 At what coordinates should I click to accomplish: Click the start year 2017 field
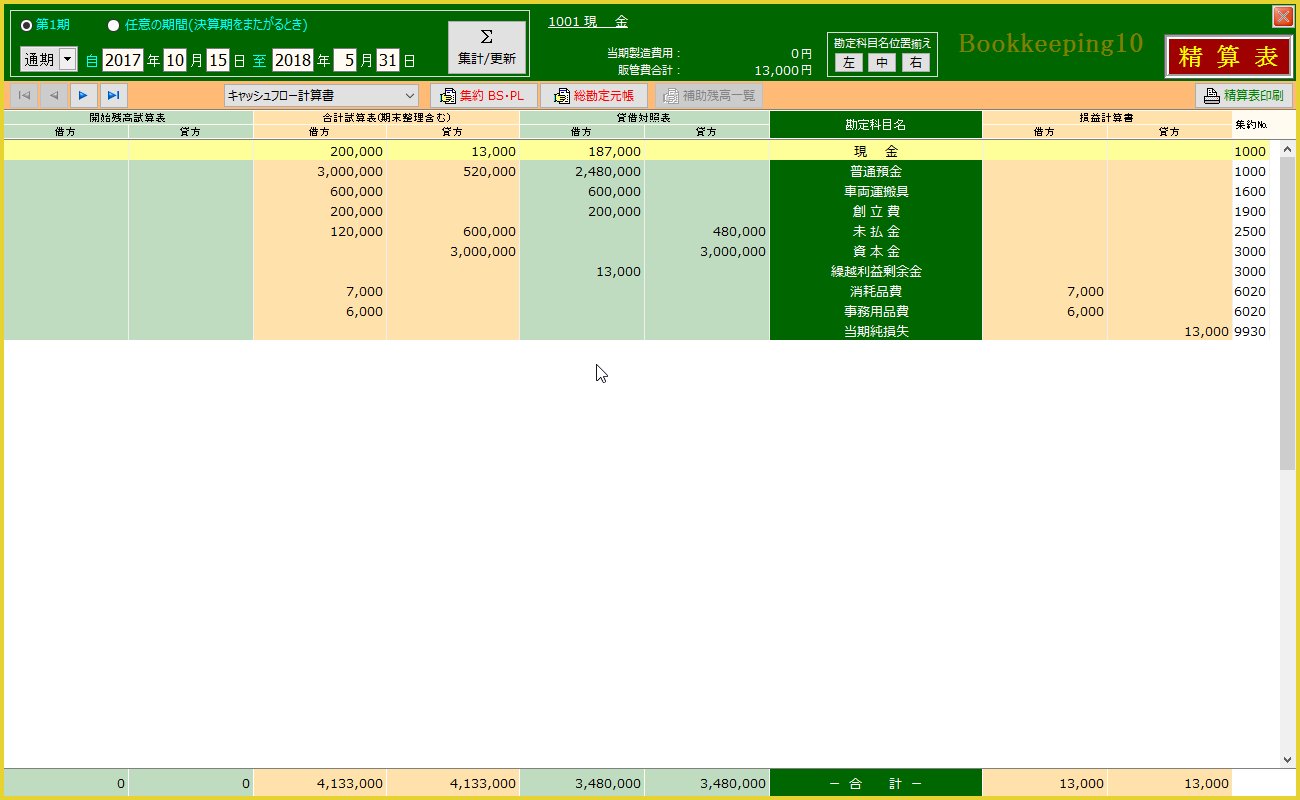(x=123, y=60)
